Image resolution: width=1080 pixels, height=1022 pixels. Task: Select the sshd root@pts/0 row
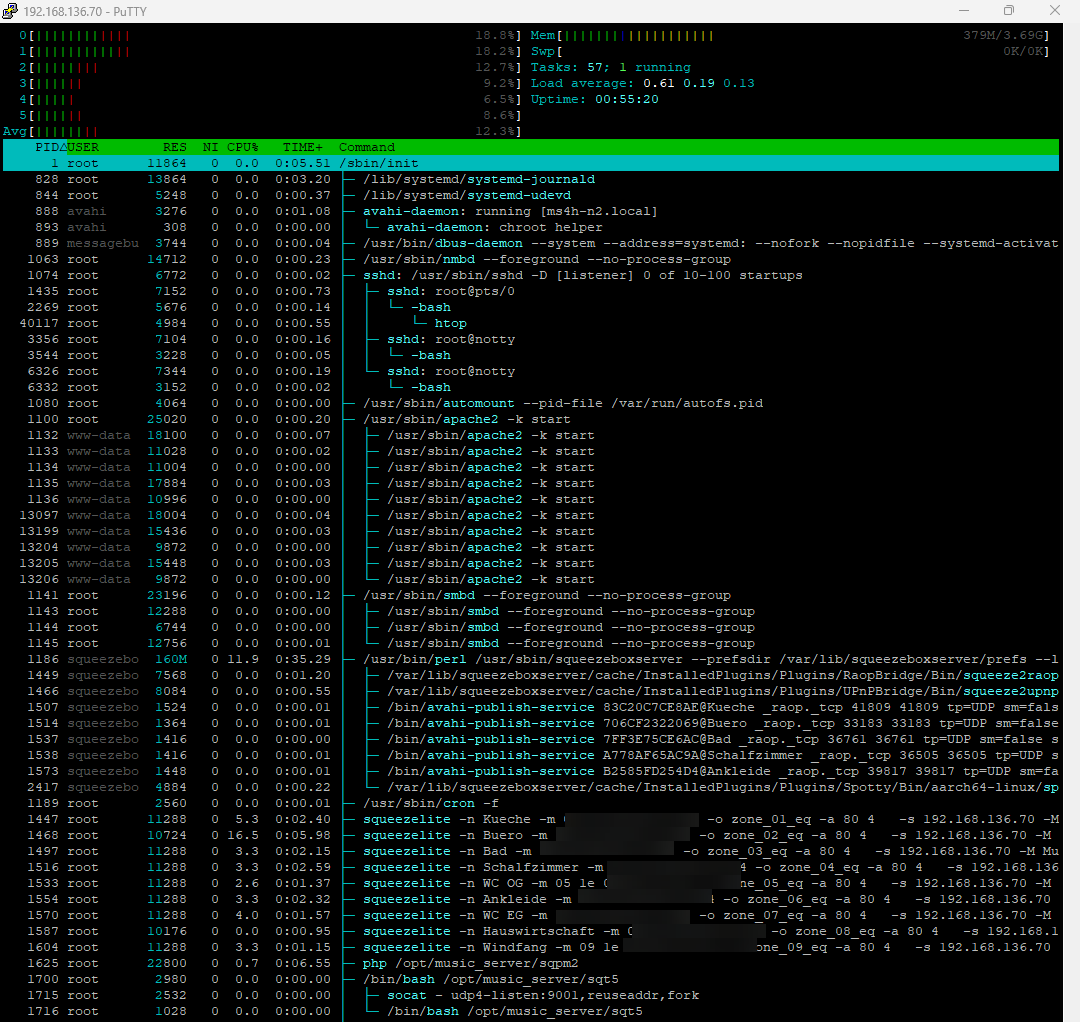(x=530, y=291)
